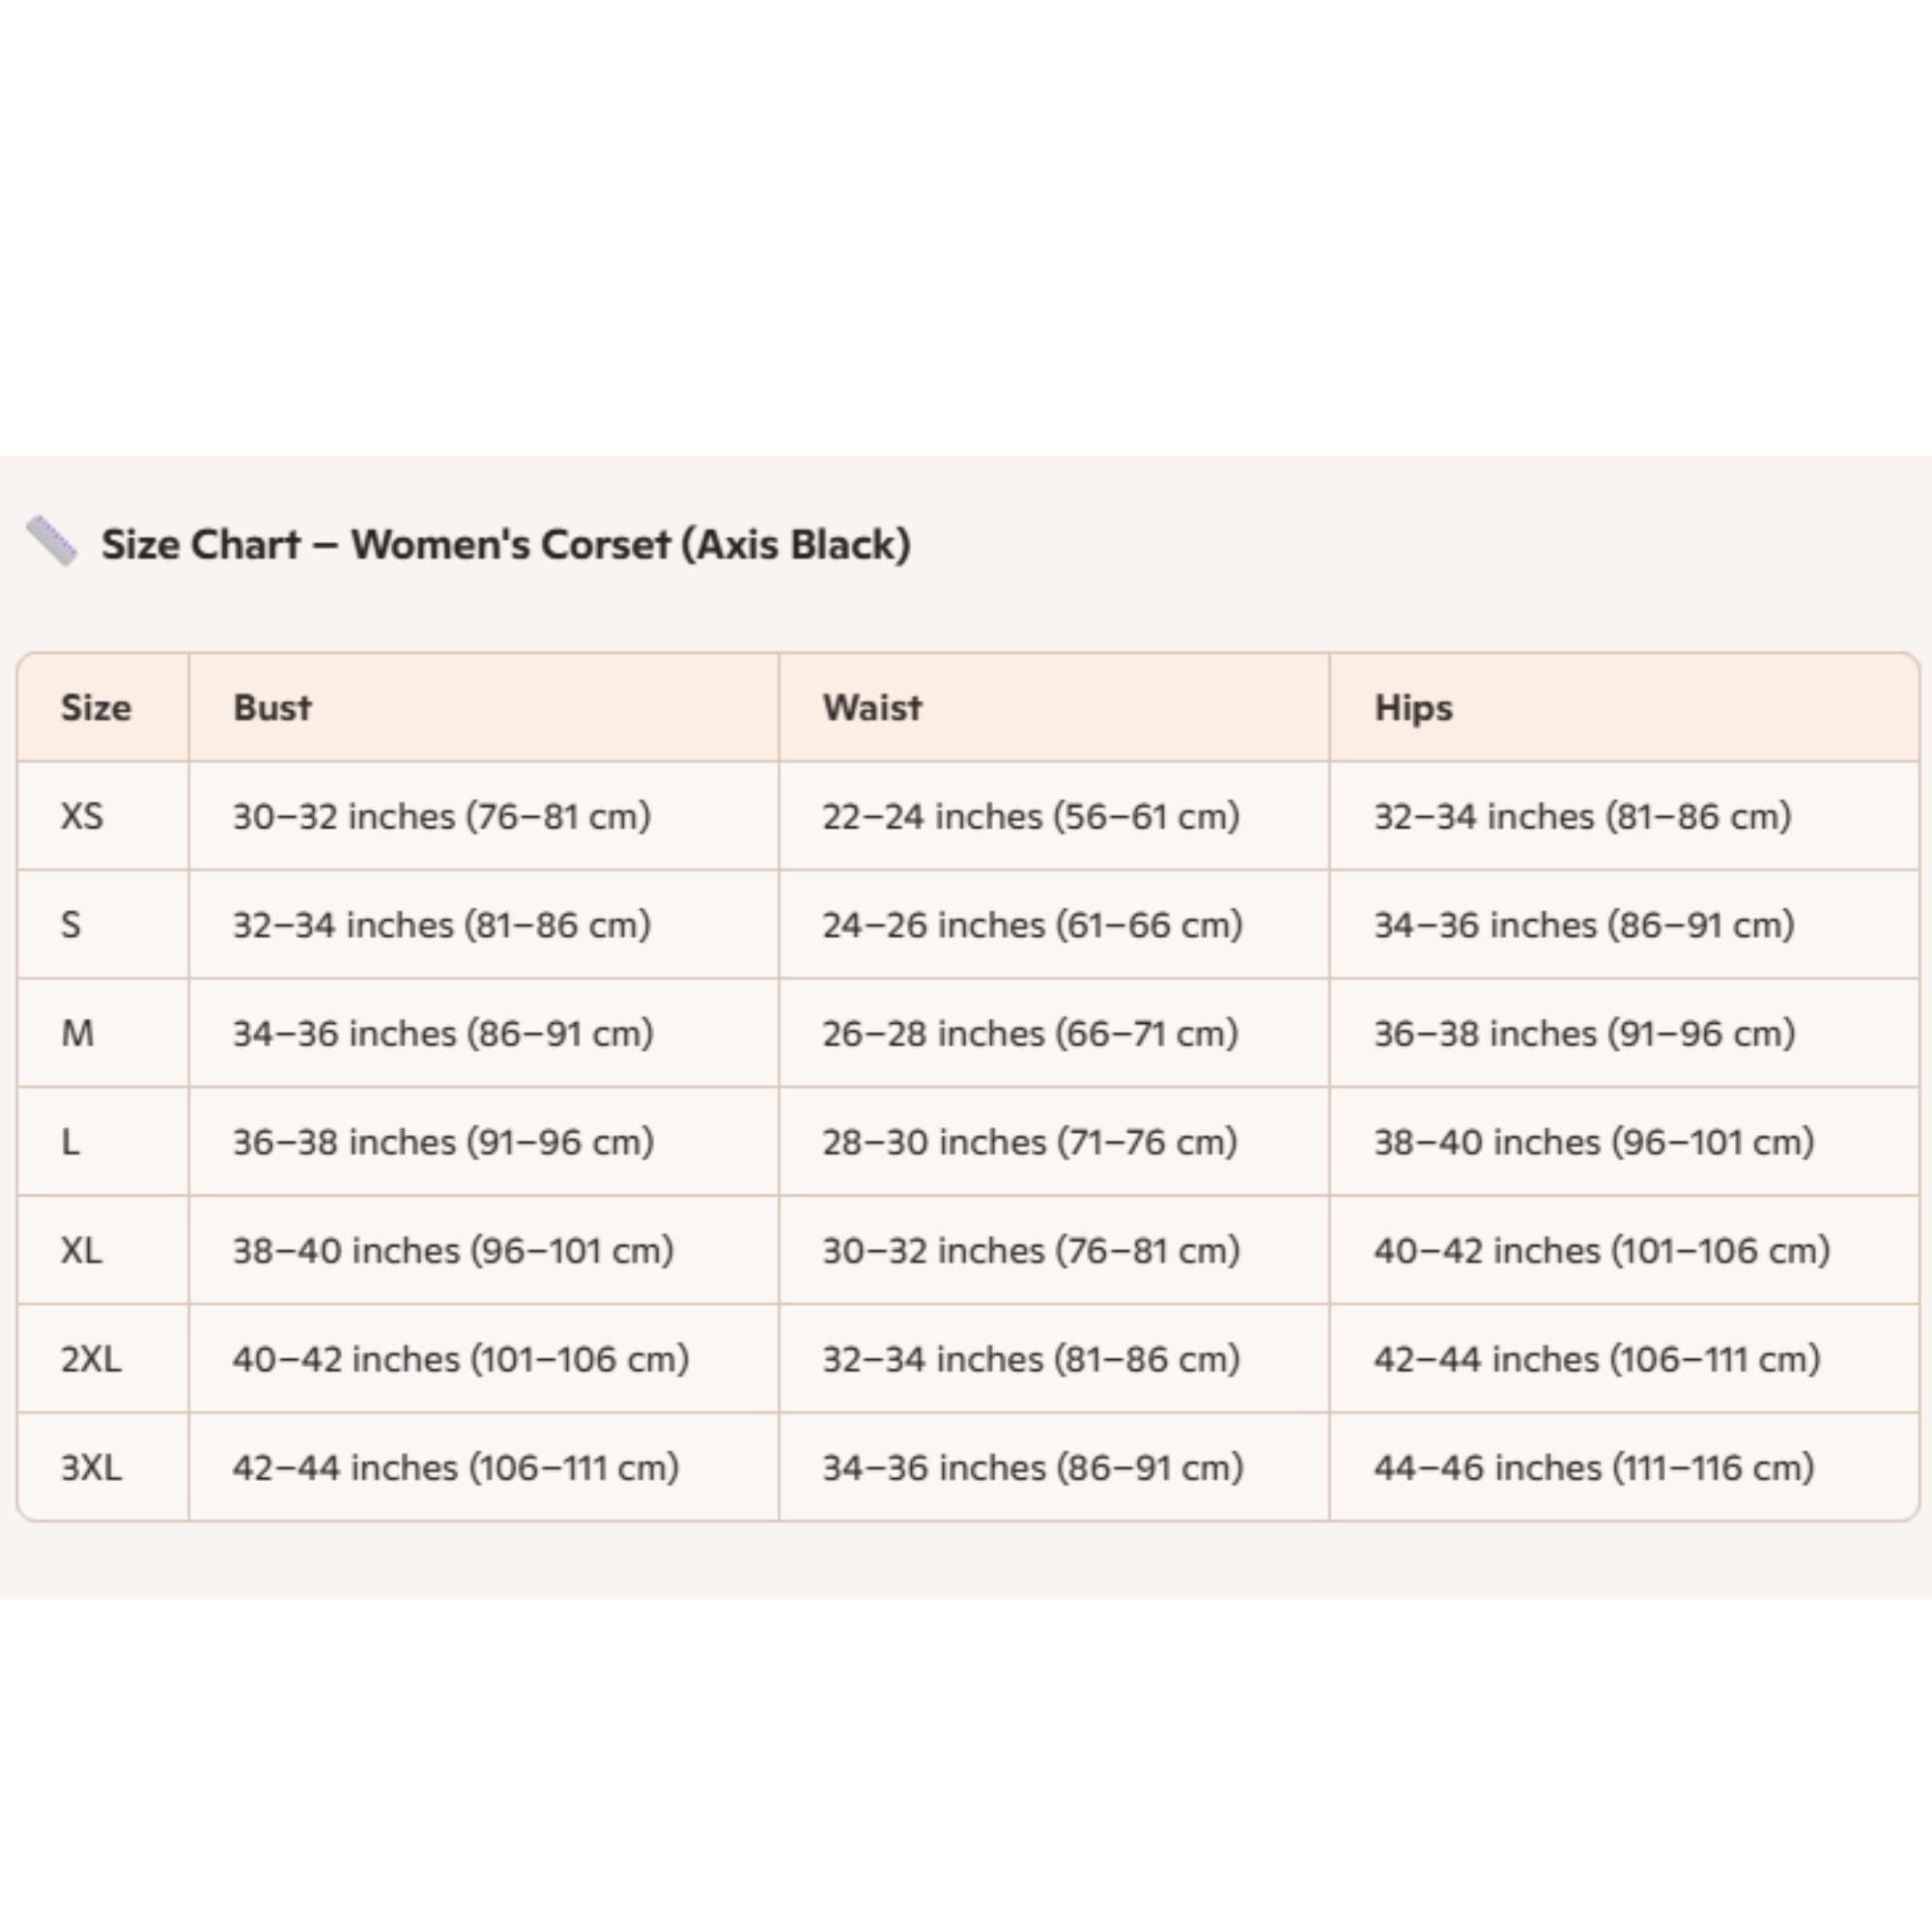This screenshot has height=1932, width=1932.
Task: Click the Hips column header
Action: point(1413,709)
